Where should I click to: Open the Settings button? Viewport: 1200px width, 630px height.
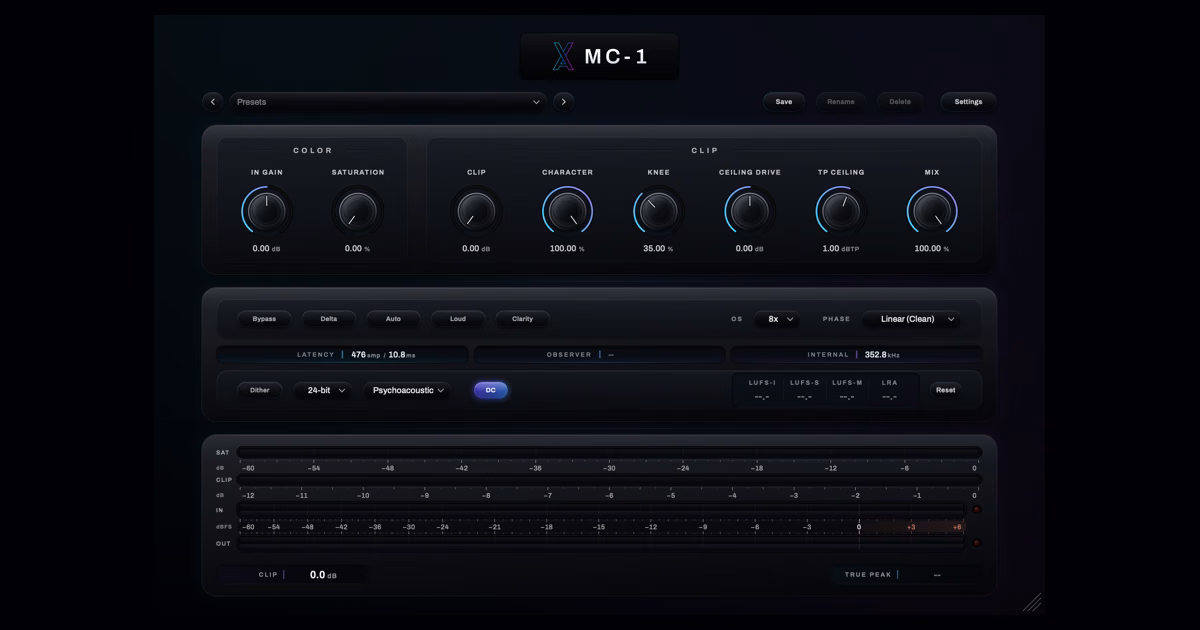tap(968, 101)
